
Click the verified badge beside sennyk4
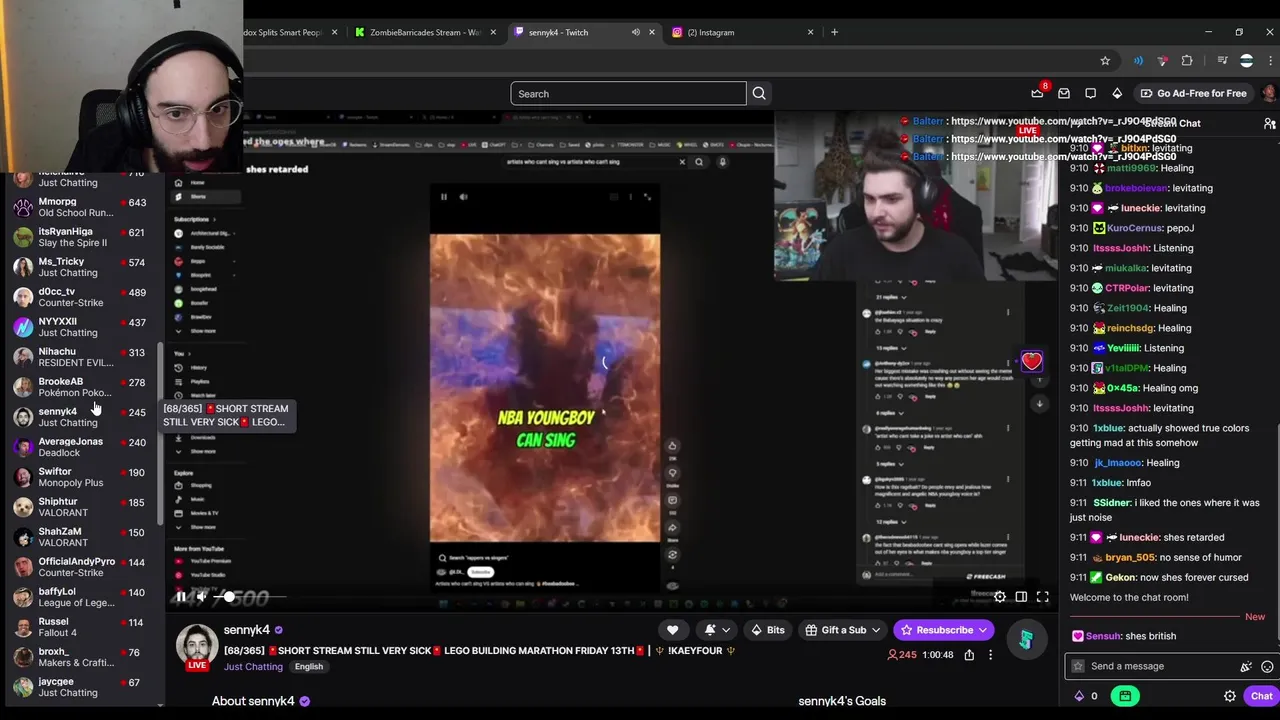pyautogui.click(x=279, y=630)
